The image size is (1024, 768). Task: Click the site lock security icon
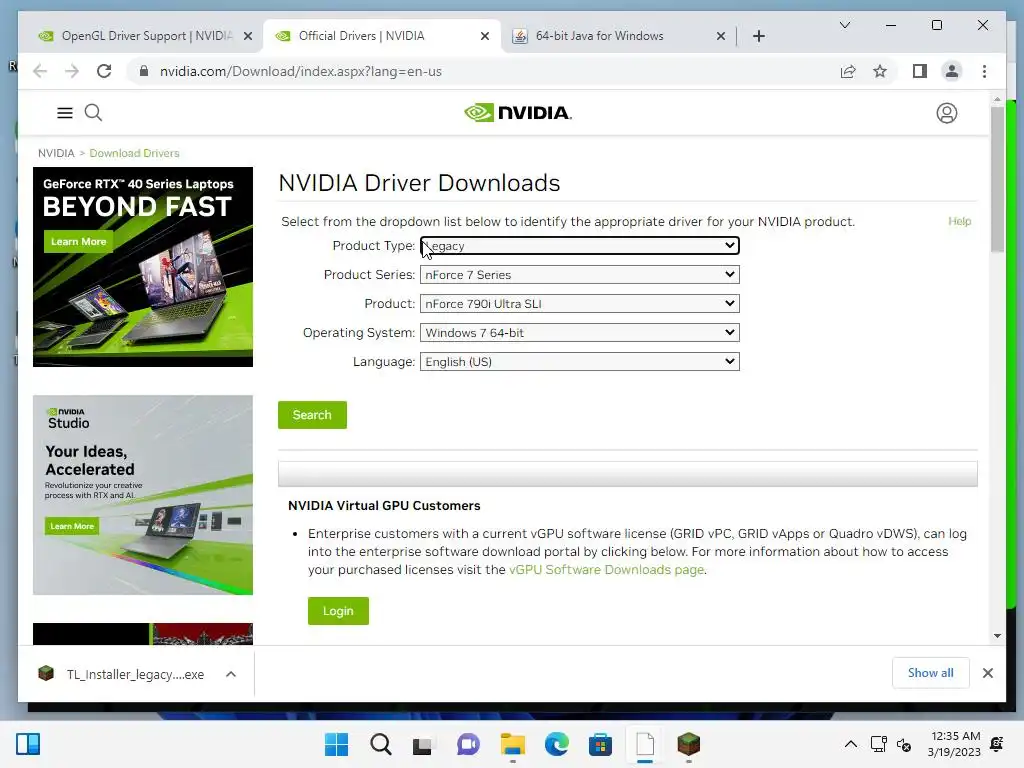click(144, 71)
